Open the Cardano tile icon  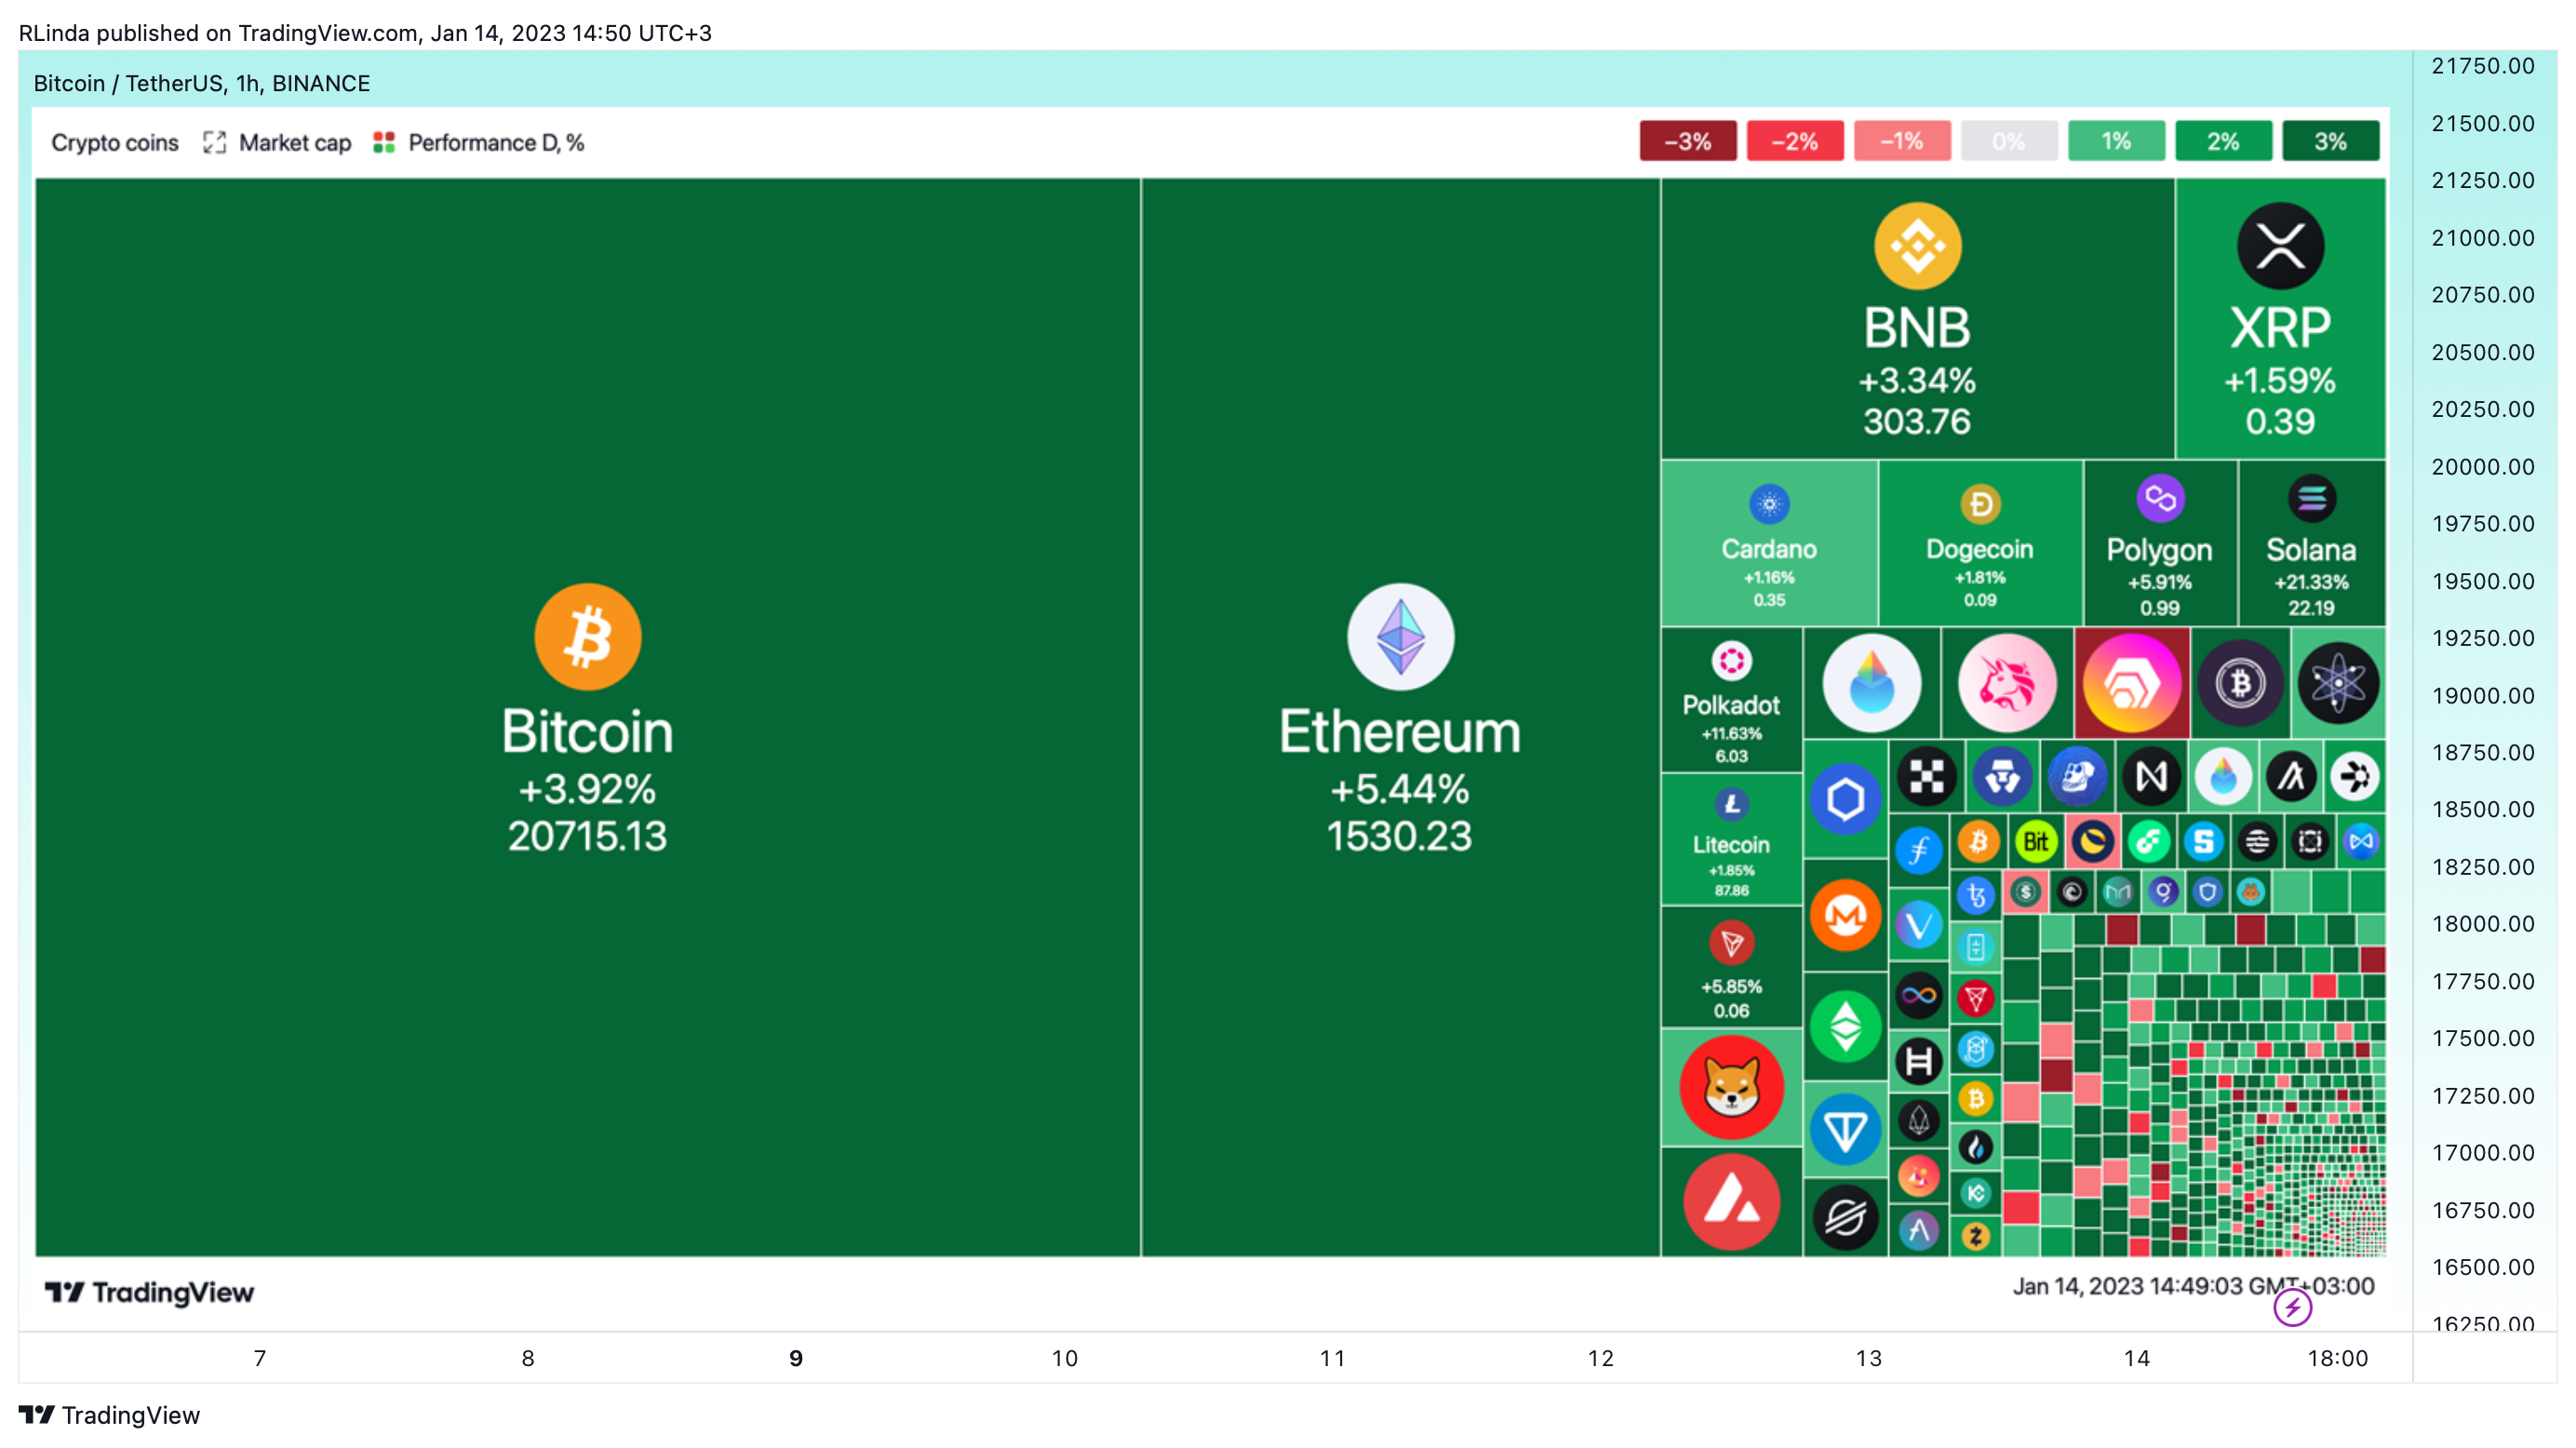[x=1769, y=504]
